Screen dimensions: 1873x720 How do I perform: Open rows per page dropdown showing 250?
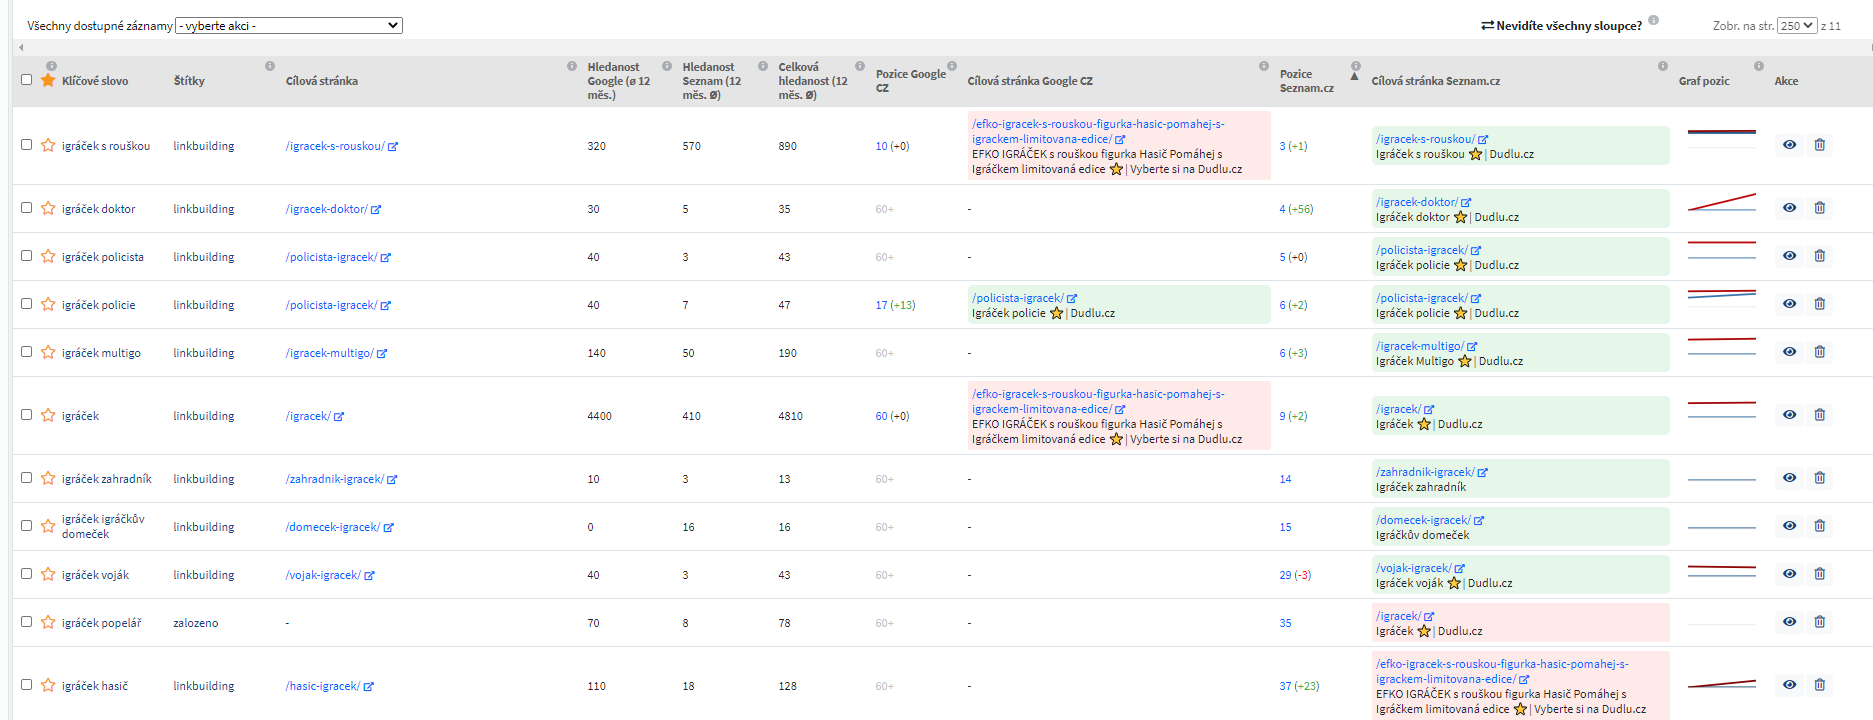click(x=1797, y=26)
